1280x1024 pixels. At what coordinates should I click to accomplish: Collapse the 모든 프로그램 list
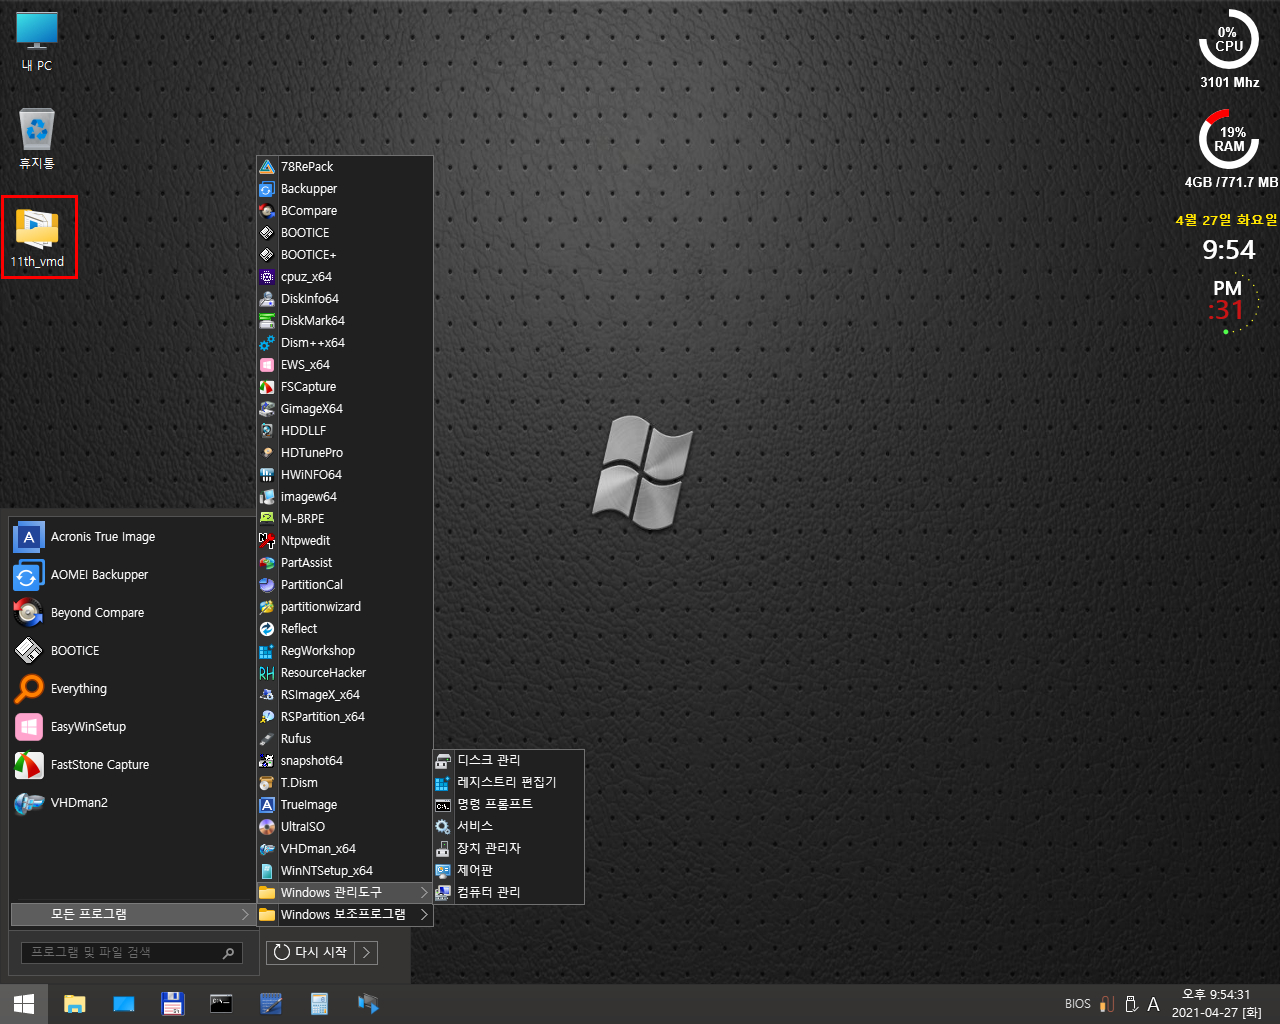coord(133,915)
